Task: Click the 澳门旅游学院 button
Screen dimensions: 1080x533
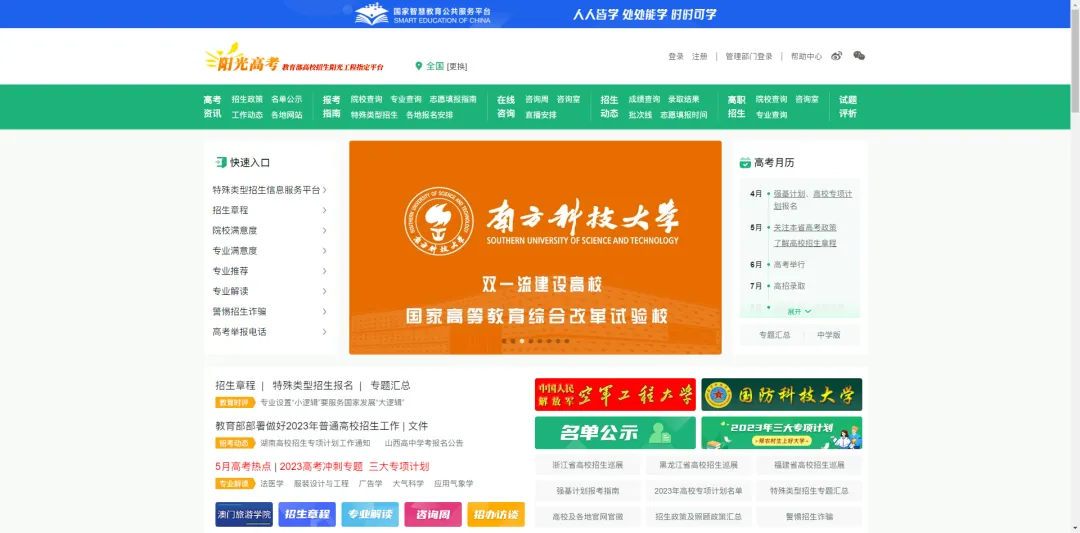Action: tap(244, 514)
